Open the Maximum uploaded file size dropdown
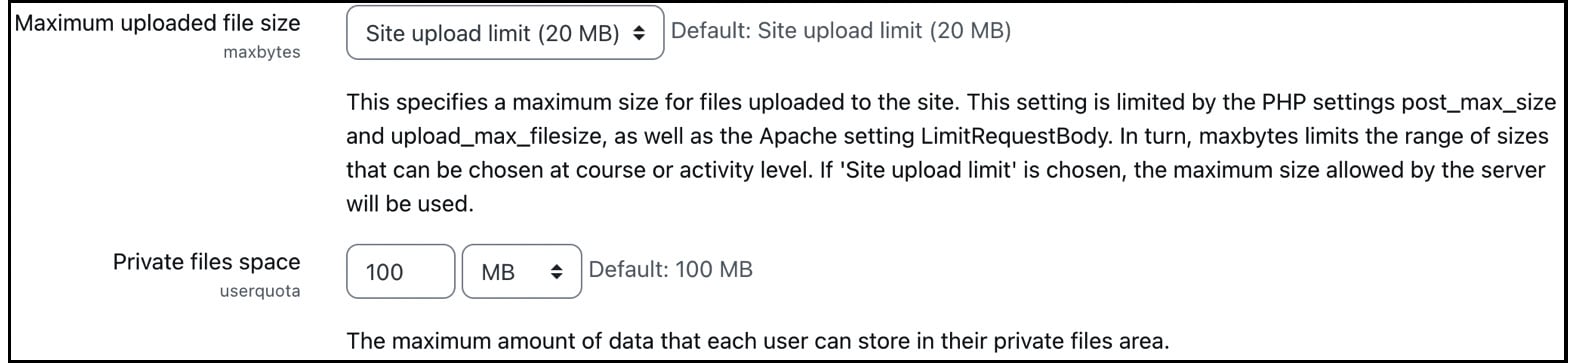 pyautogui.click(x=505, y=33)
